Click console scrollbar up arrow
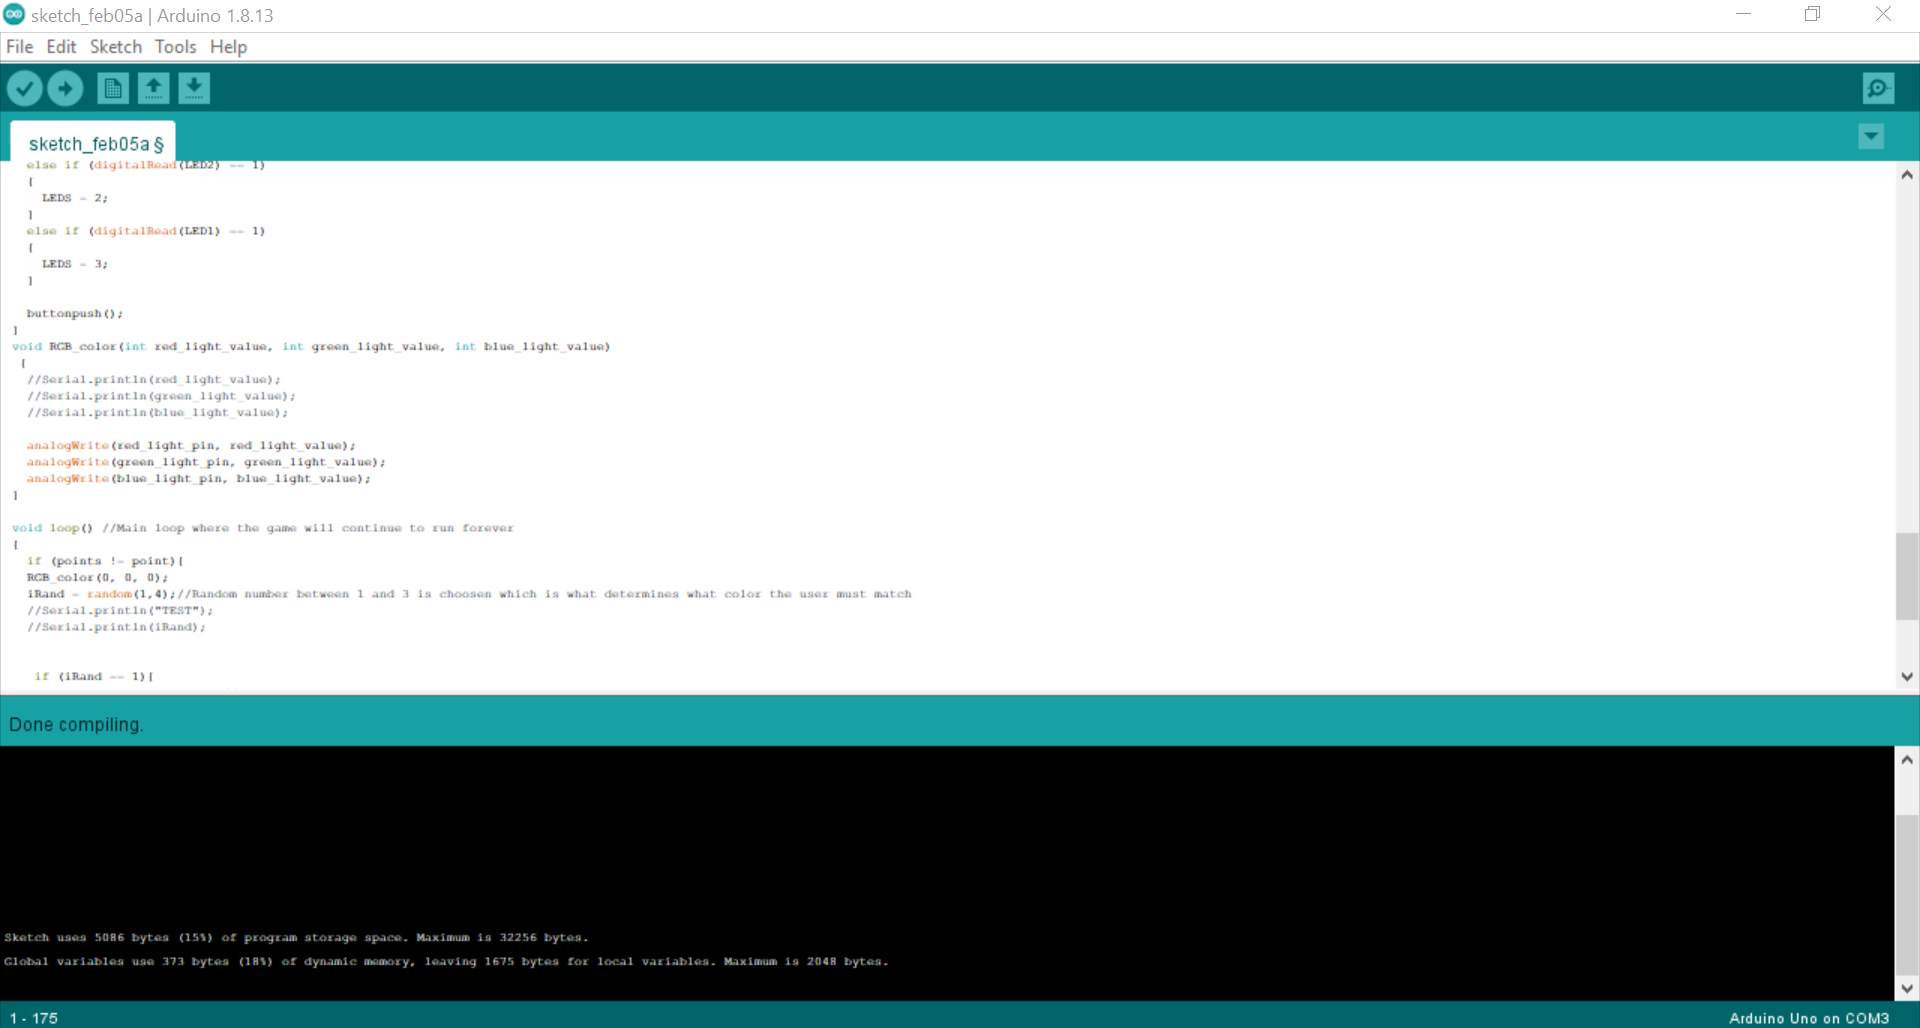This screenshot has width=1920, height=1028. tap(1907, 760)
